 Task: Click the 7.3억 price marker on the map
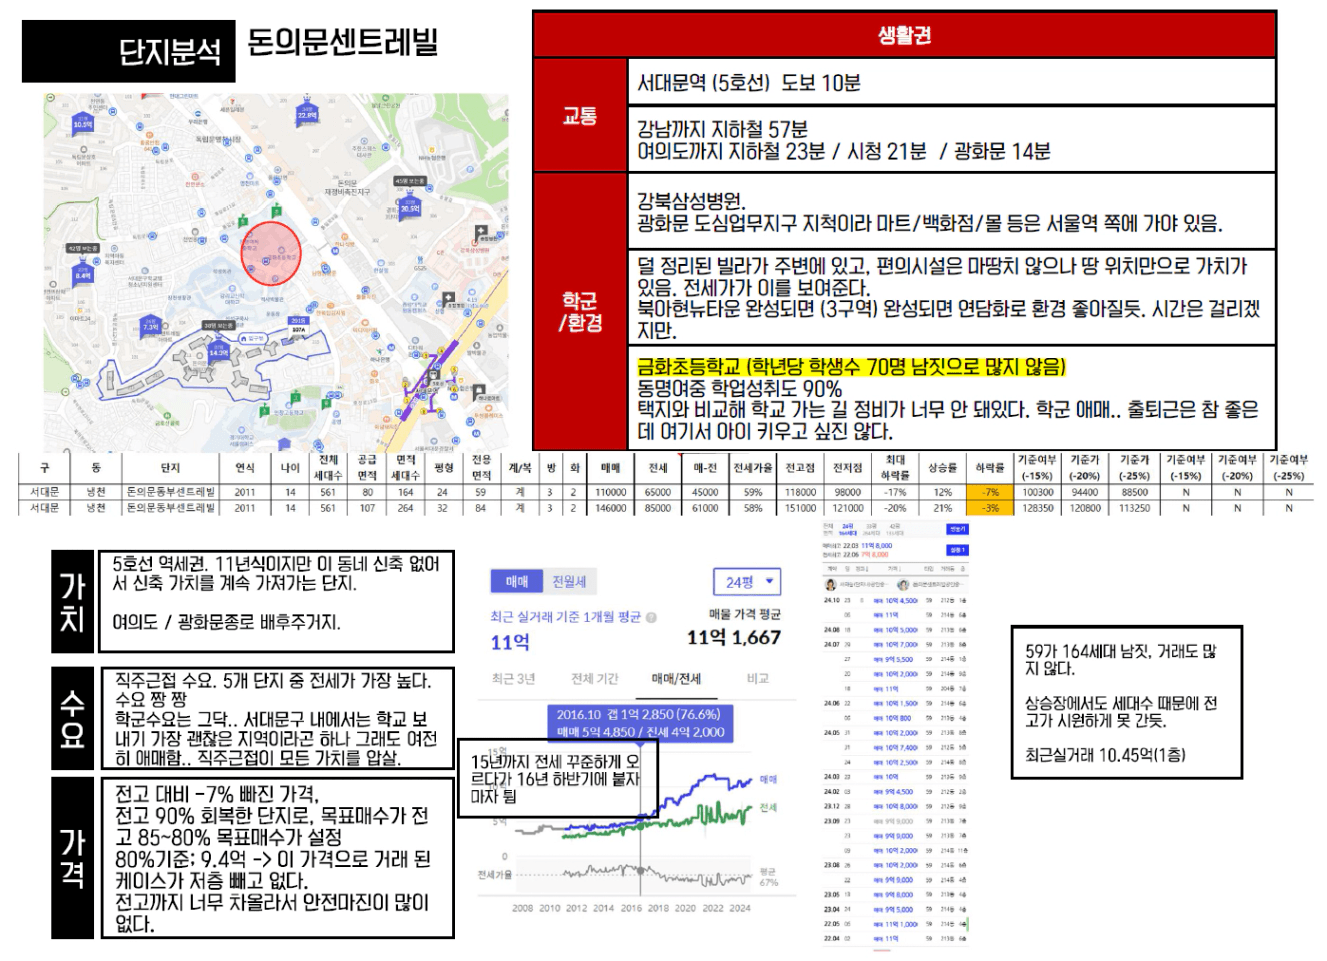coord(150,325)
